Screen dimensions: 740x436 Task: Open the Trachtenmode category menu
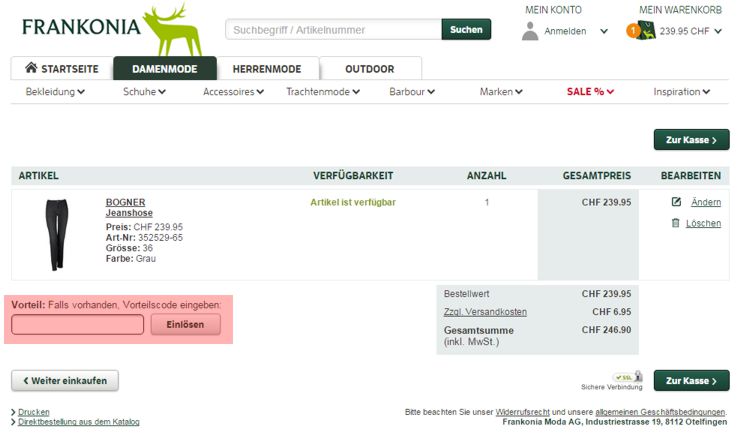click(x=323, y=92)
